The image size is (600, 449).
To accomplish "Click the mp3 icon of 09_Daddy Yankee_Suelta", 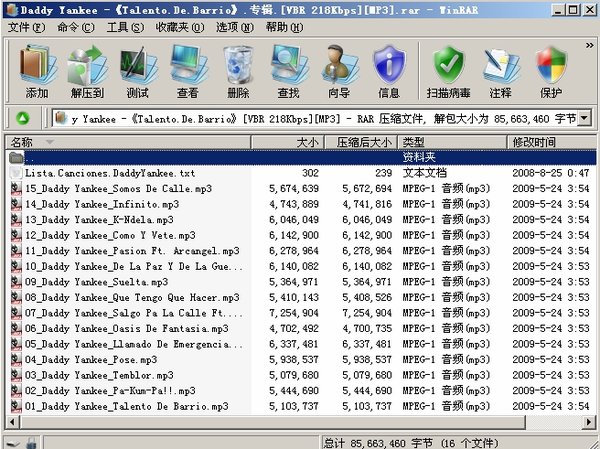I will (x=16, y=282).
